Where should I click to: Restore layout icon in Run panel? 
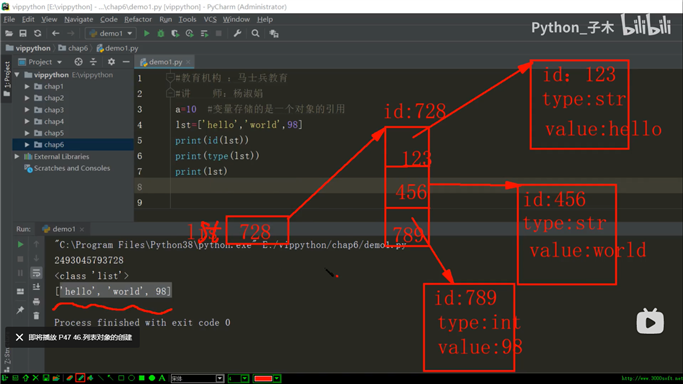click(x=20, y=291)
